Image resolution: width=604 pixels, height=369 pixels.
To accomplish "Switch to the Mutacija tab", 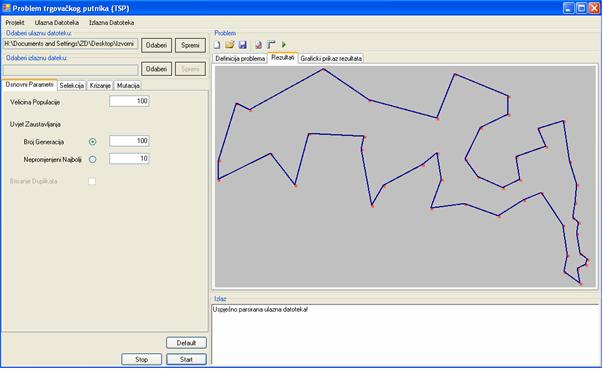I will 128,86.
